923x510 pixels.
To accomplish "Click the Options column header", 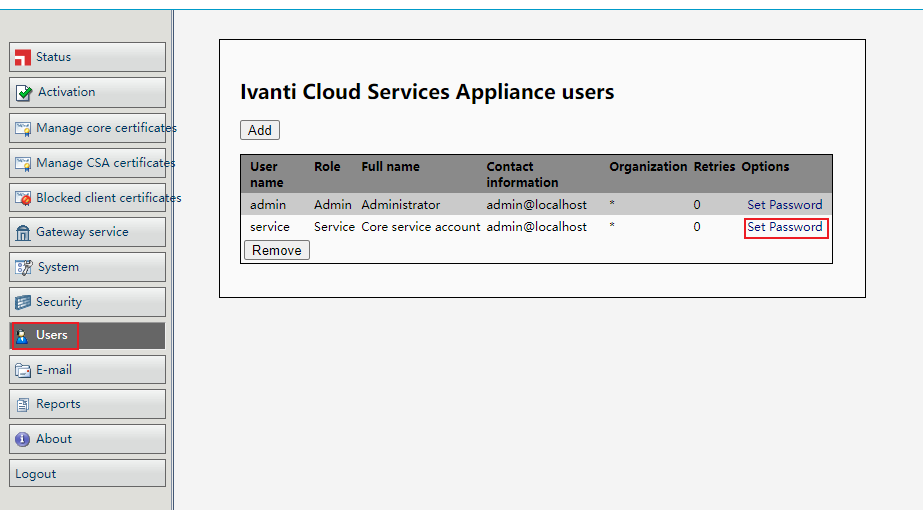I will [765, 167].
